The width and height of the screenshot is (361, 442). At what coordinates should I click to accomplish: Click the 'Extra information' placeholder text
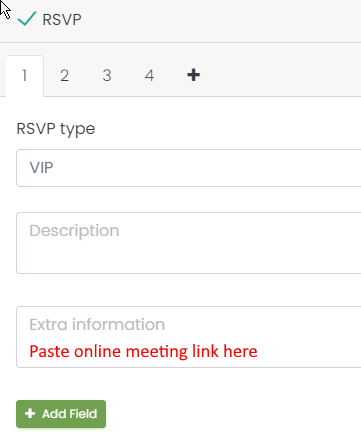pos(97,324)
